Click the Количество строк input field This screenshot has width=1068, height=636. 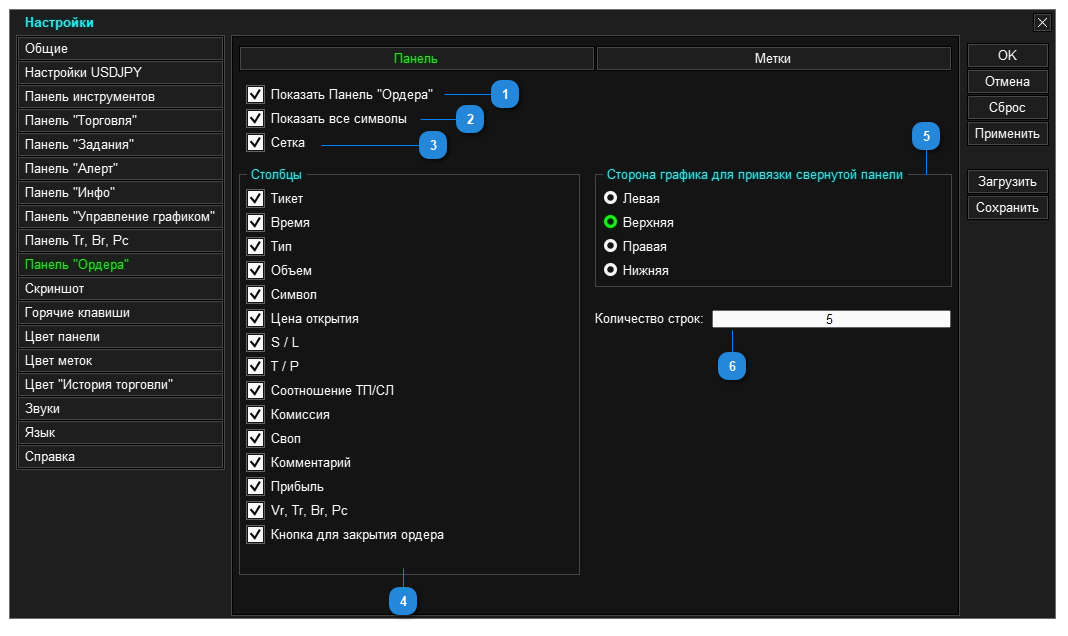click(831, 319)
